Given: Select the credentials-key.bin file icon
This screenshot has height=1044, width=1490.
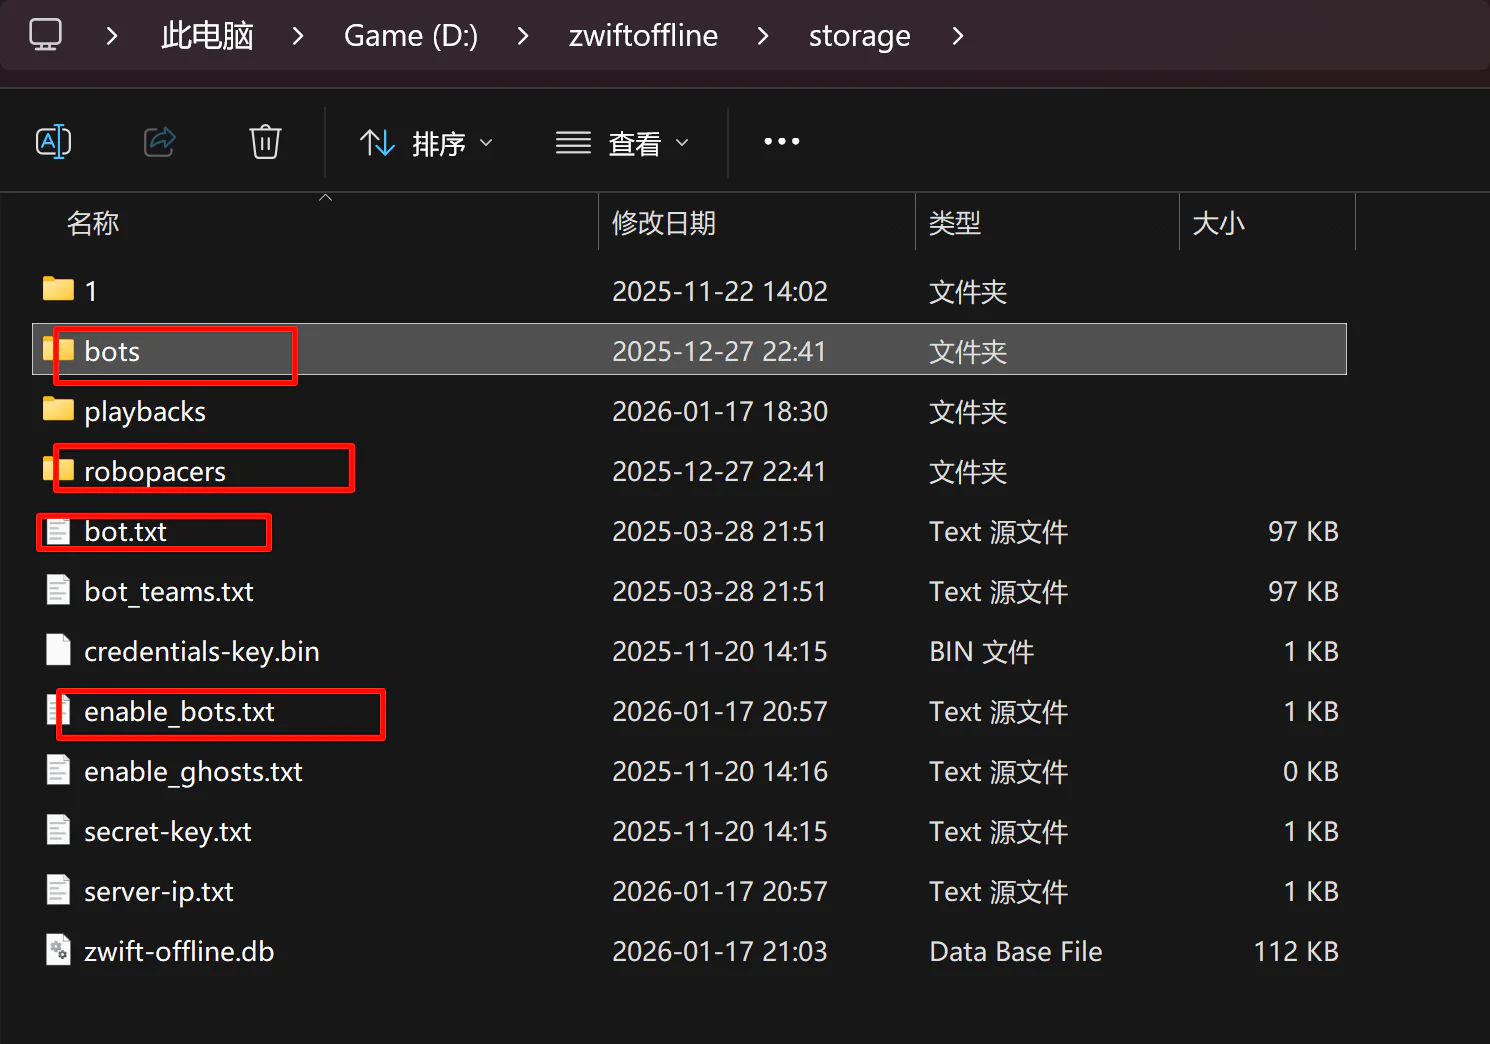Looking at the screenshot, I should (x=58, y=651).
